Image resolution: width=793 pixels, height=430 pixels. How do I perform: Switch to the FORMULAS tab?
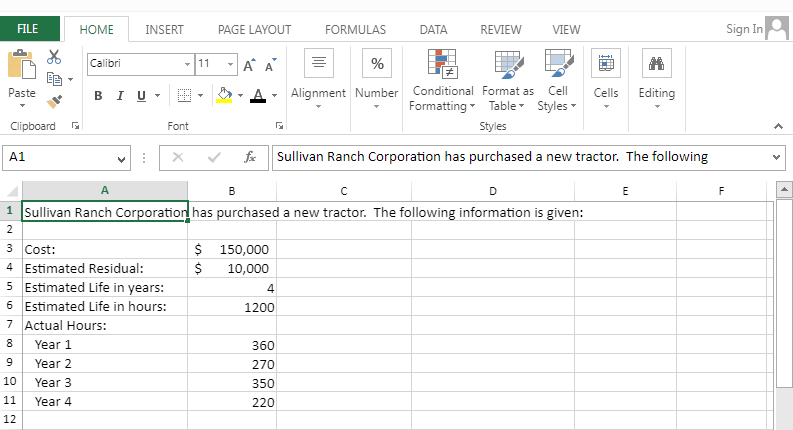(356, 30)
